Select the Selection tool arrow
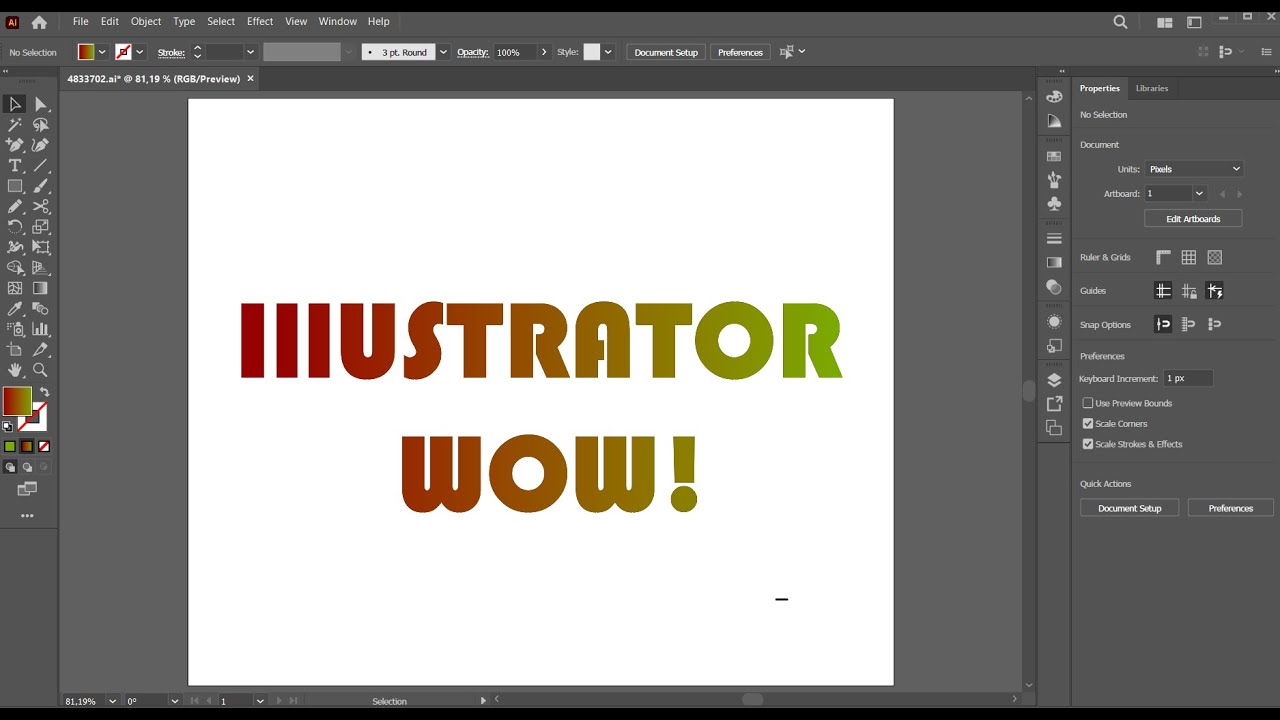 pos(15,104)
